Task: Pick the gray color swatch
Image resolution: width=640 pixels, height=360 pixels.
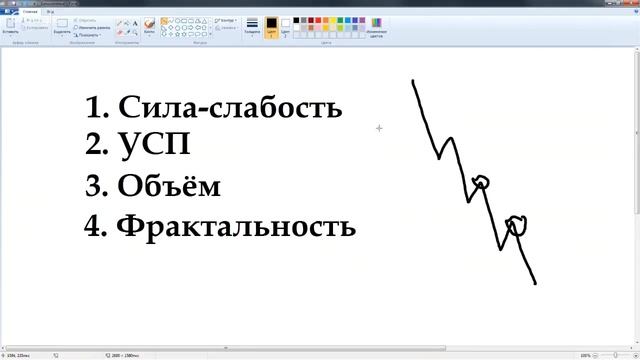Action: (304, 20)
